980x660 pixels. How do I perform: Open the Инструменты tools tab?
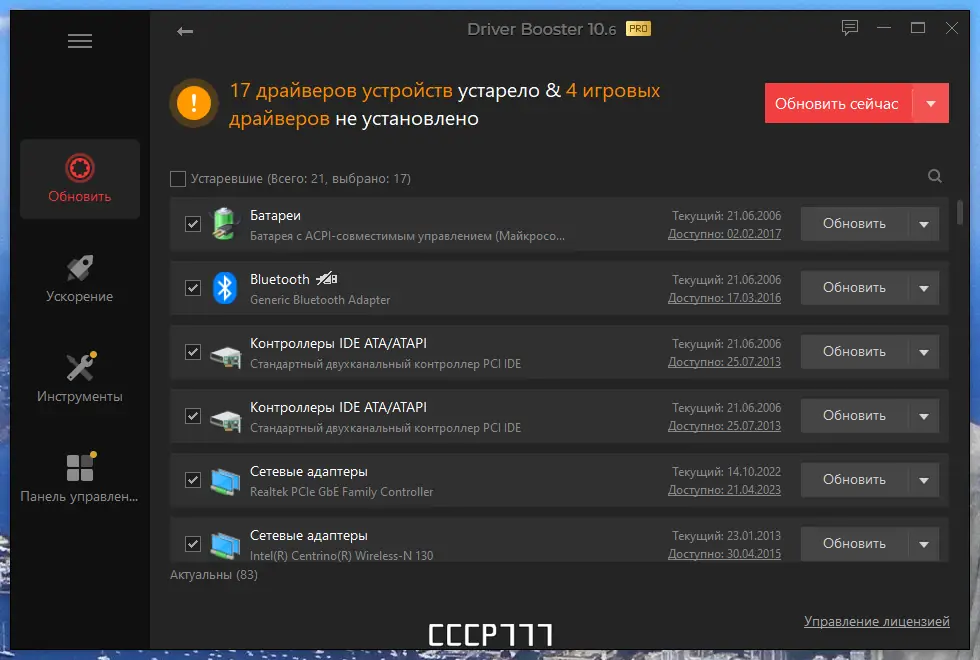click(79, 378)
